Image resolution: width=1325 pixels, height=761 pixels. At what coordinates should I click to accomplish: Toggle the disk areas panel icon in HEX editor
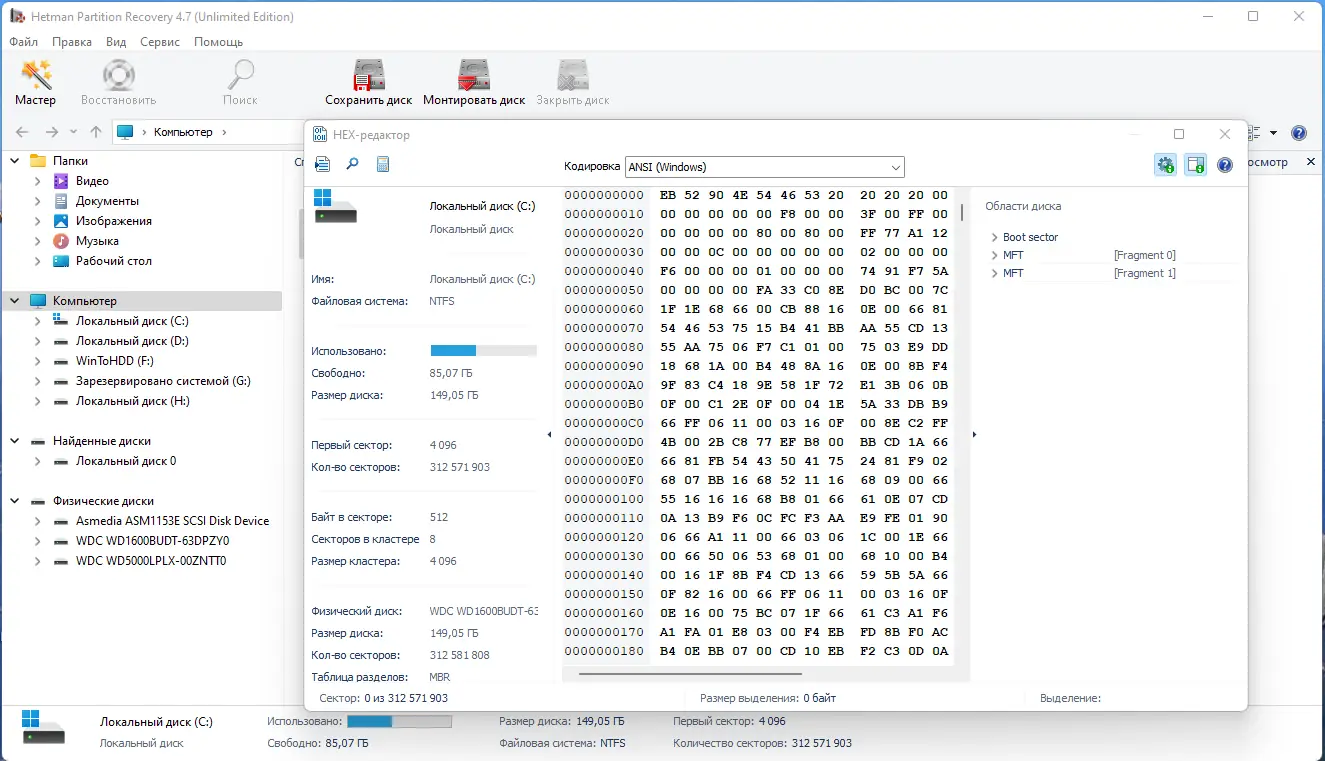[1196, 165]
